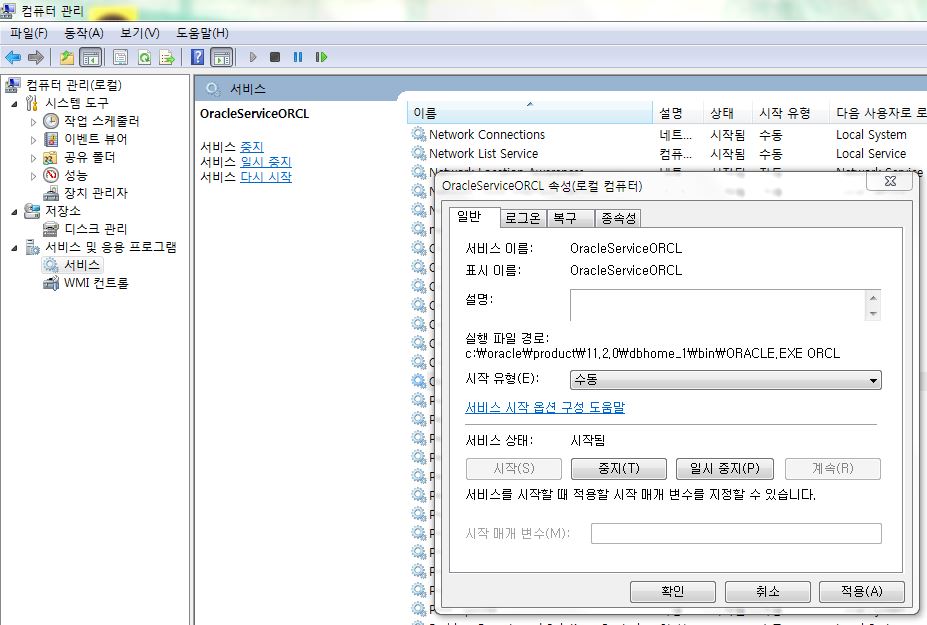Click the 설명 box scroll down arrow

pos(873,313)
